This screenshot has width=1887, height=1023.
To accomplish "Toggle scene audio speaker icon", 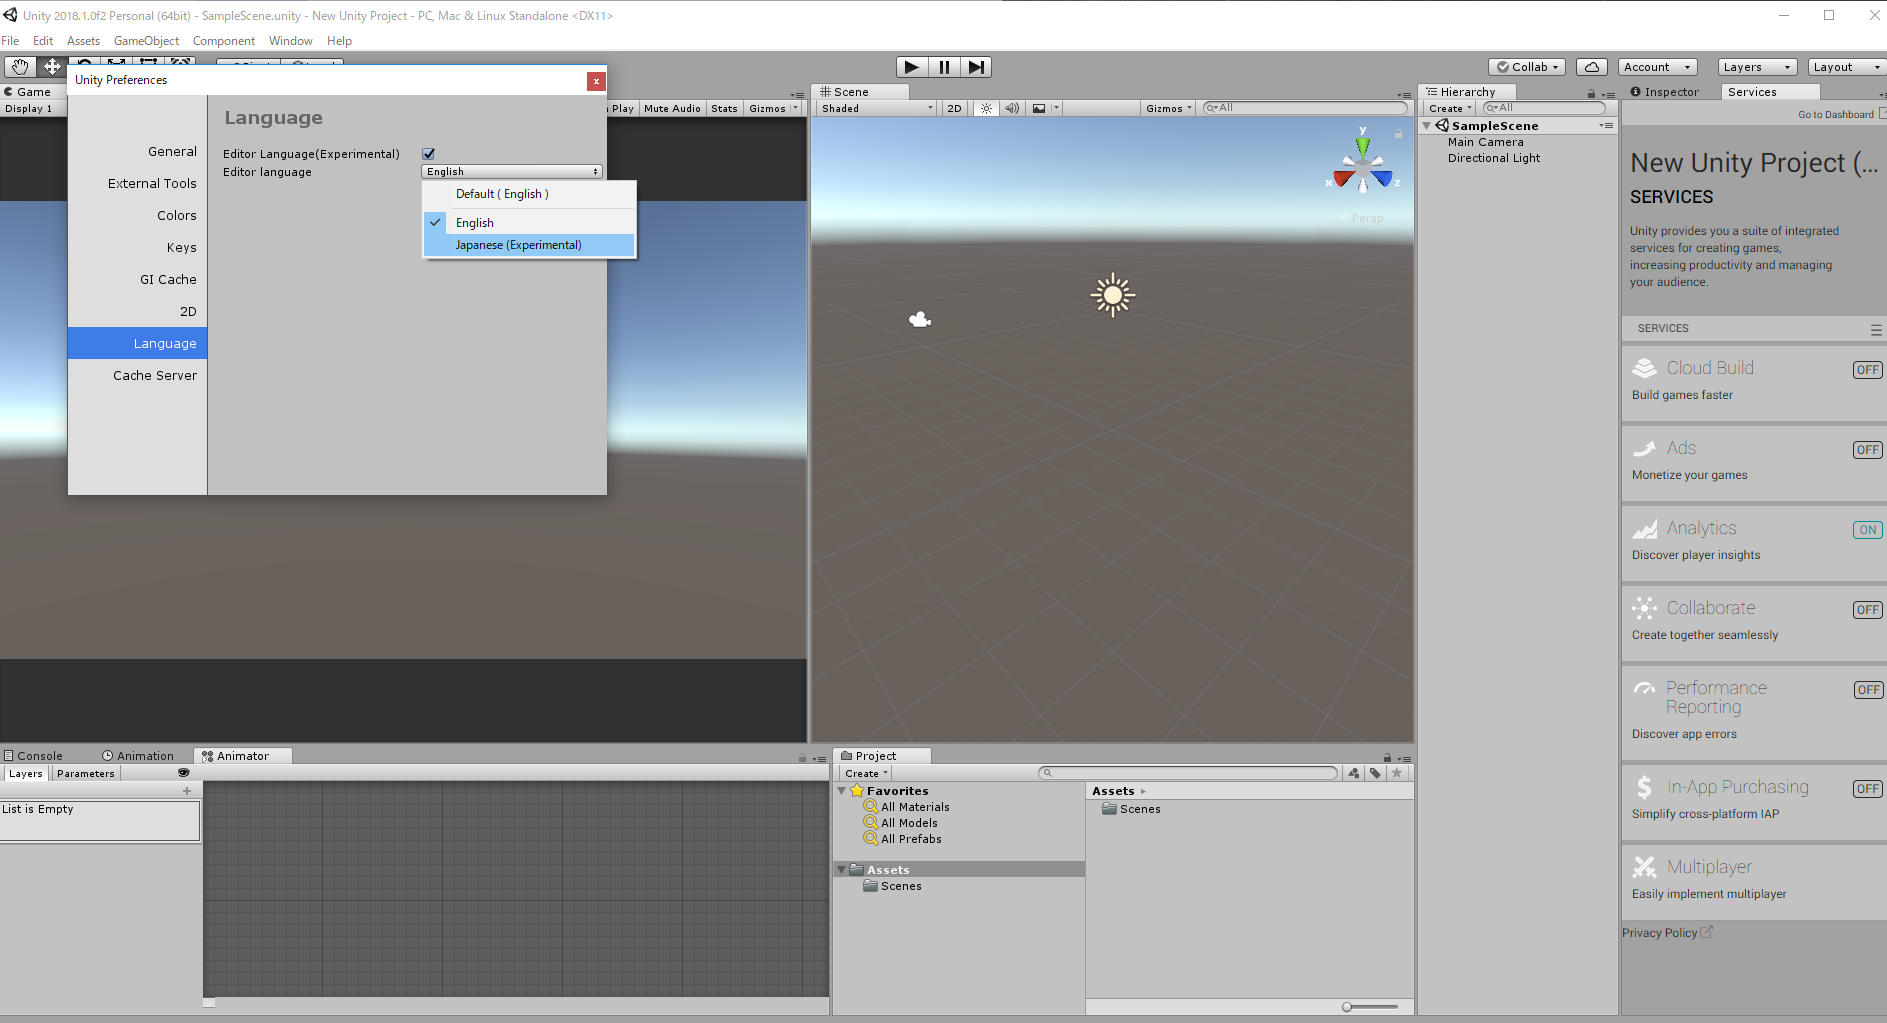I will [1012, 108].
